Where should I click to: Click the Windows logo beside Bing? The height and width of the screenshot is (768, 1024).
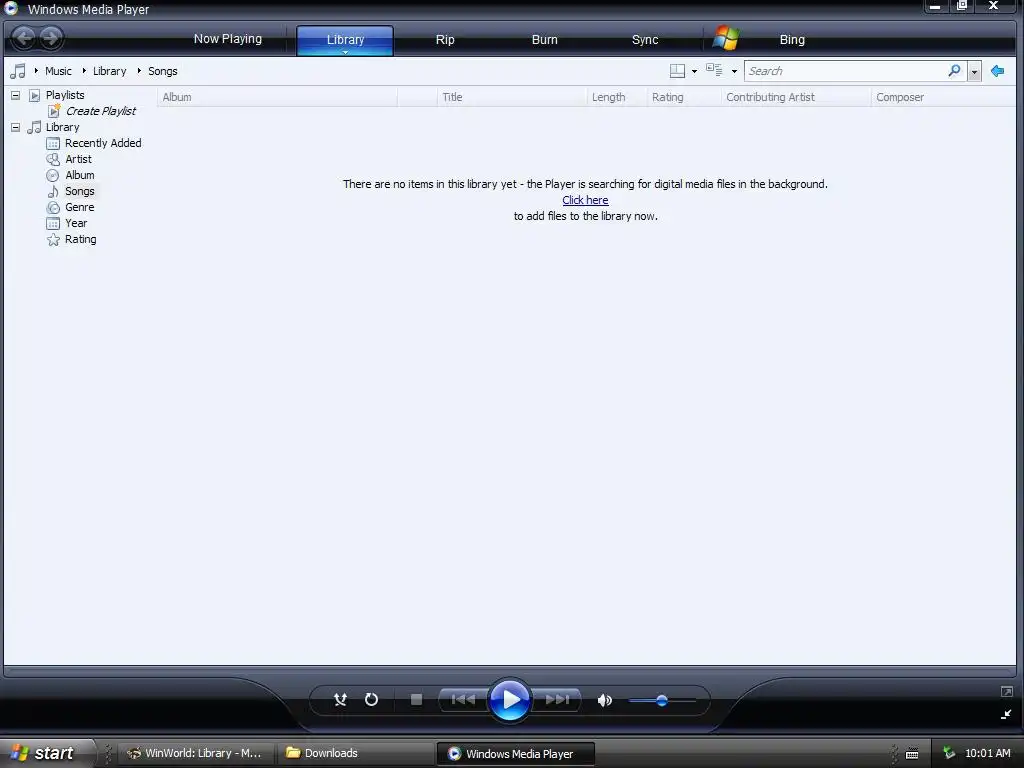click(726, 39)
